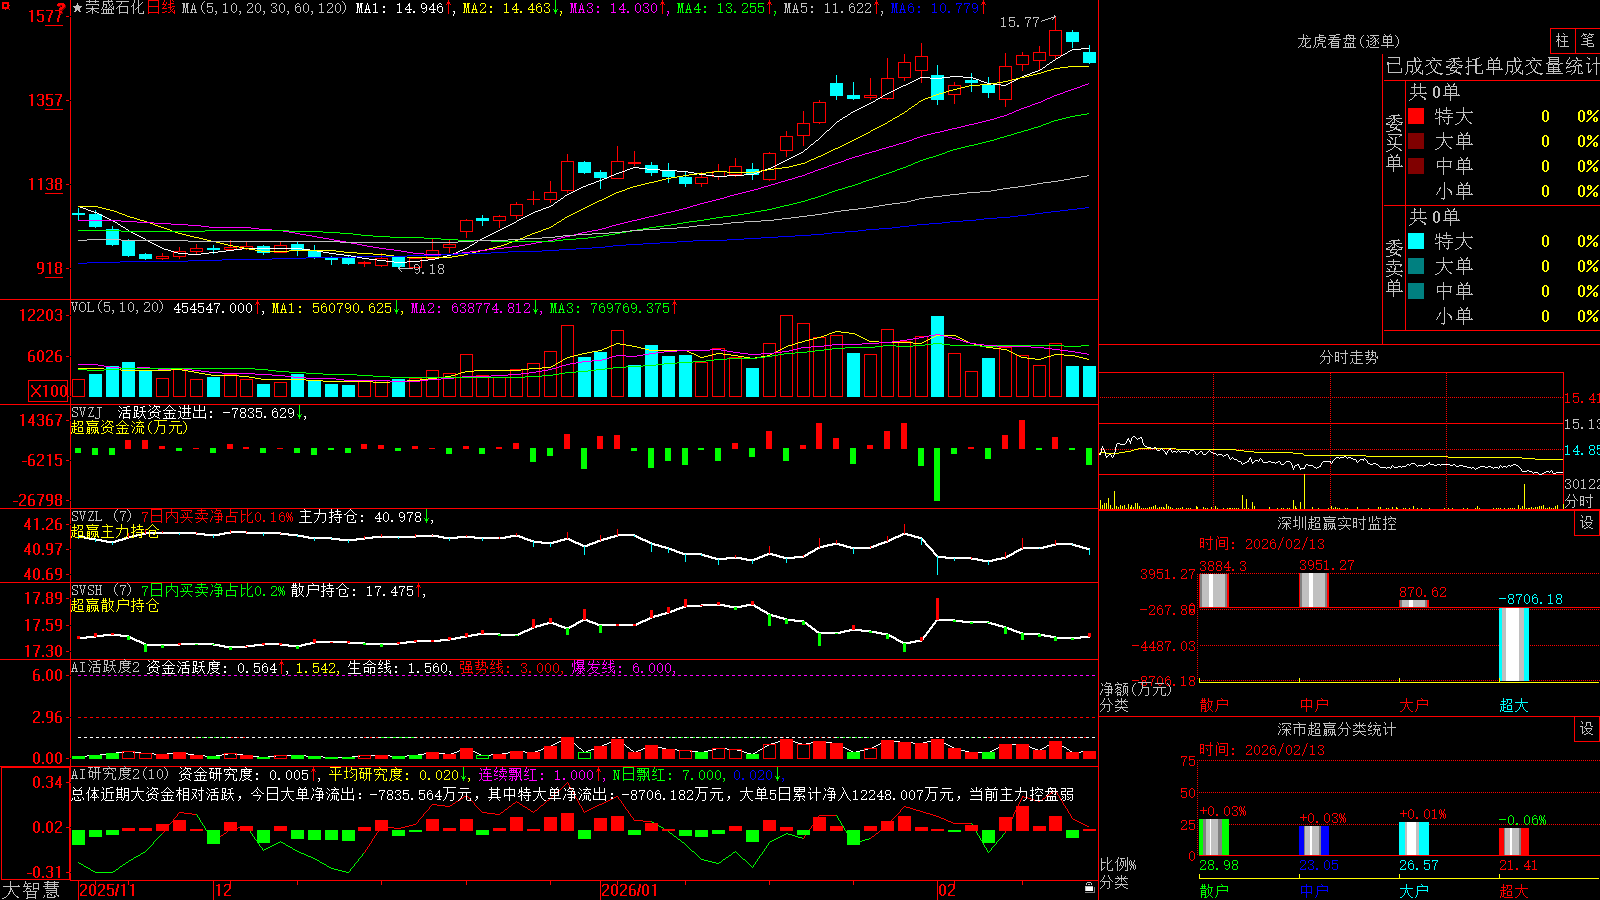
Task: Click the 02 month marker on the time axis
Action: point(947,890)
